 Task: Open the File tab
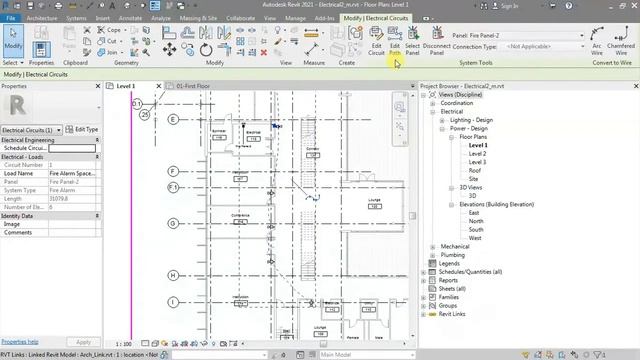[11, 18]
